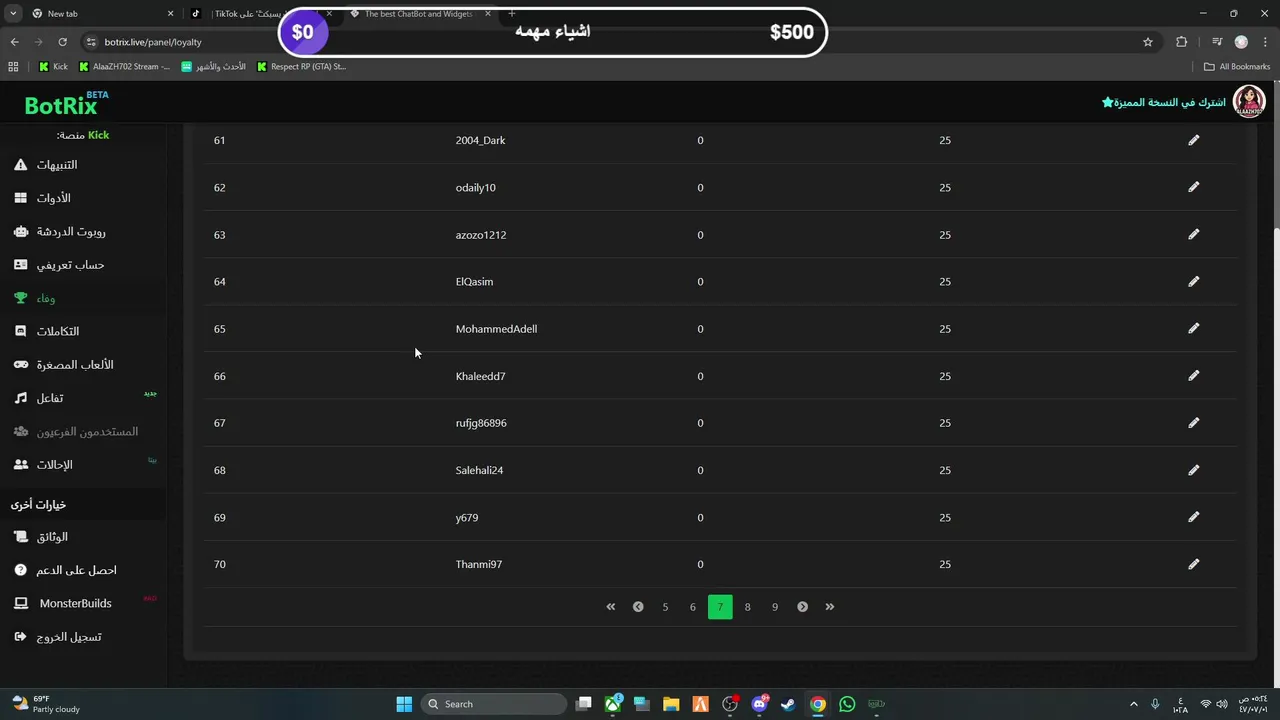Open Chrome from taskbar
1280x720 pixels.
pos(817,704)
